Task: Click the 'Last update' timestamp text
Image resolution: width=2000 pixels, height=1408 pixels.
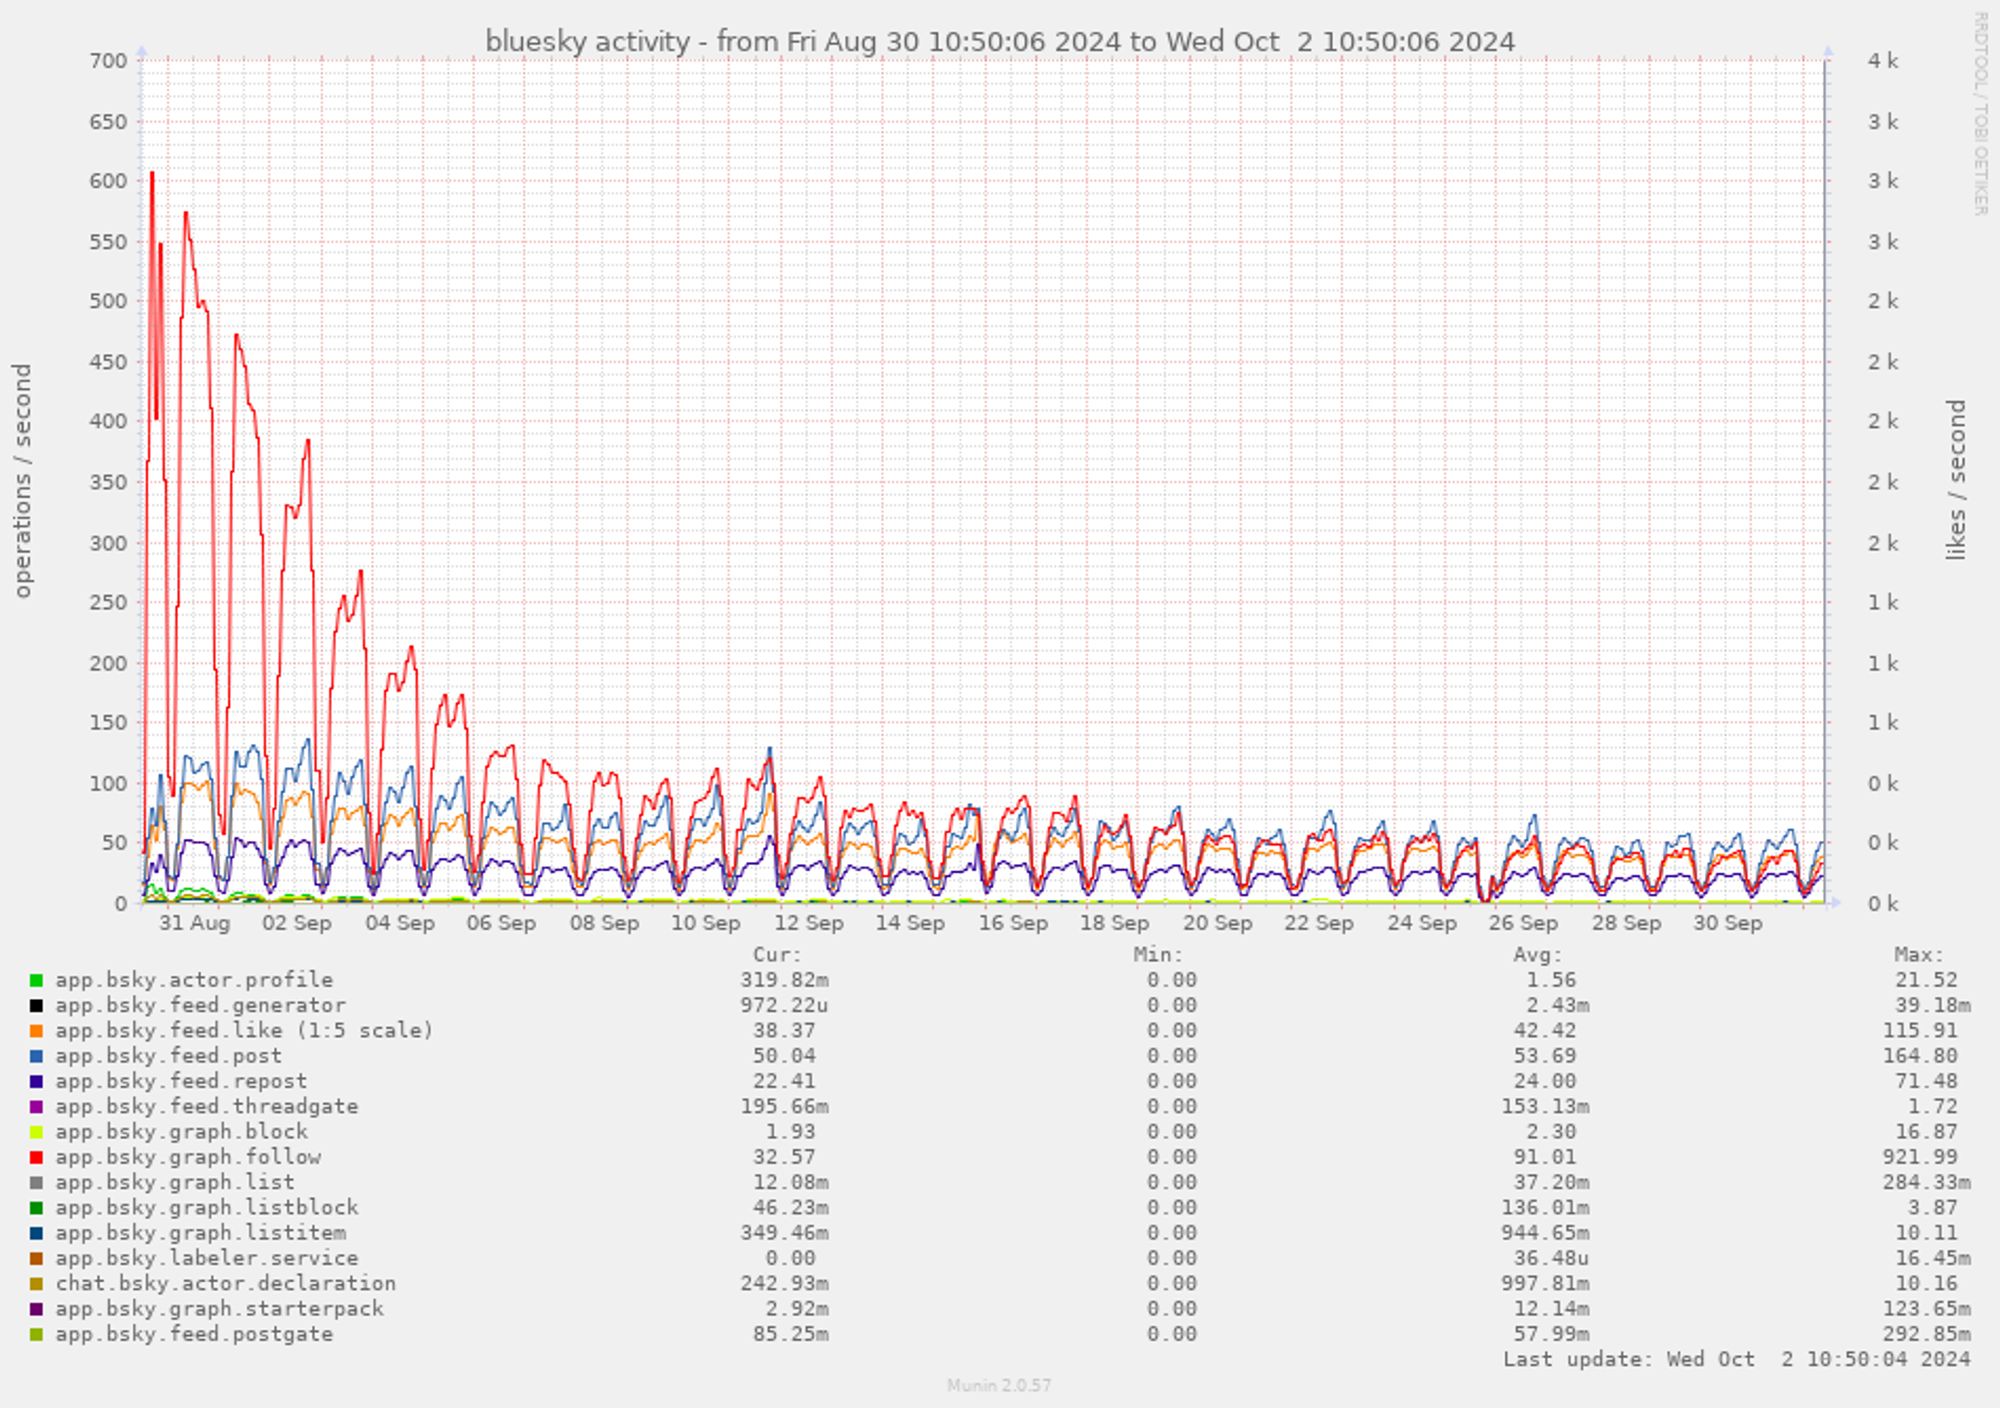Action: 1736,1360
